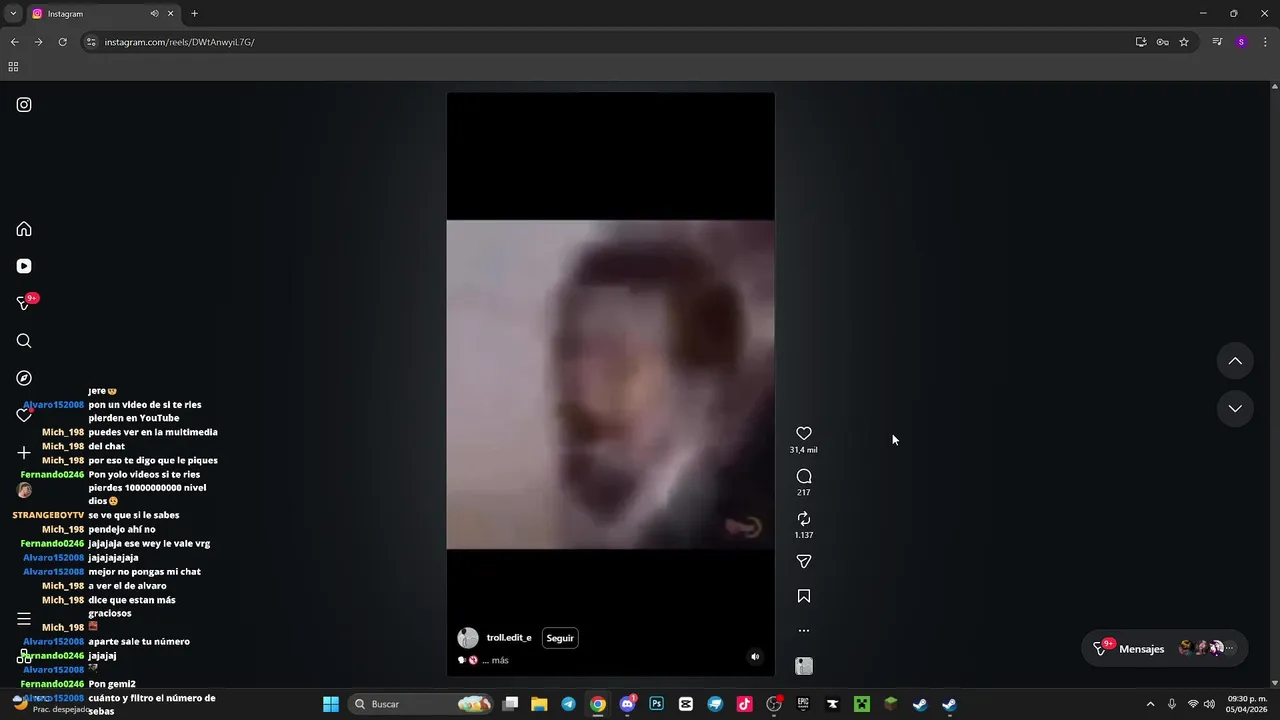
Task: Open Reels from the sidebar
Action: point(24,266)
